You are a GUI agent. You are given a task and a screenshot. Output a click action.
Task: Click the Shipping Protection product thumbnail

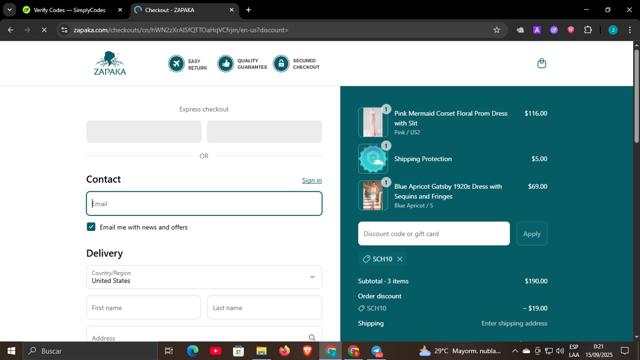point(373,159)
